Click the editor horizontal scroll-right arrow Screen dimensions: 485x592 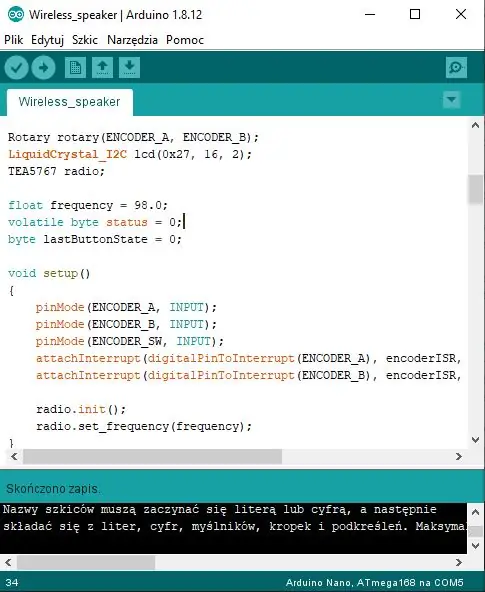[x=459, y=456]
